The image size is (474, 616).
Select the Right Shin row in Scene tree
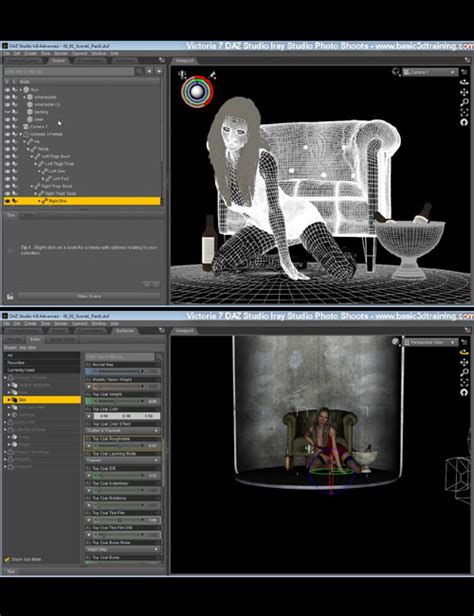coord(82,201)
